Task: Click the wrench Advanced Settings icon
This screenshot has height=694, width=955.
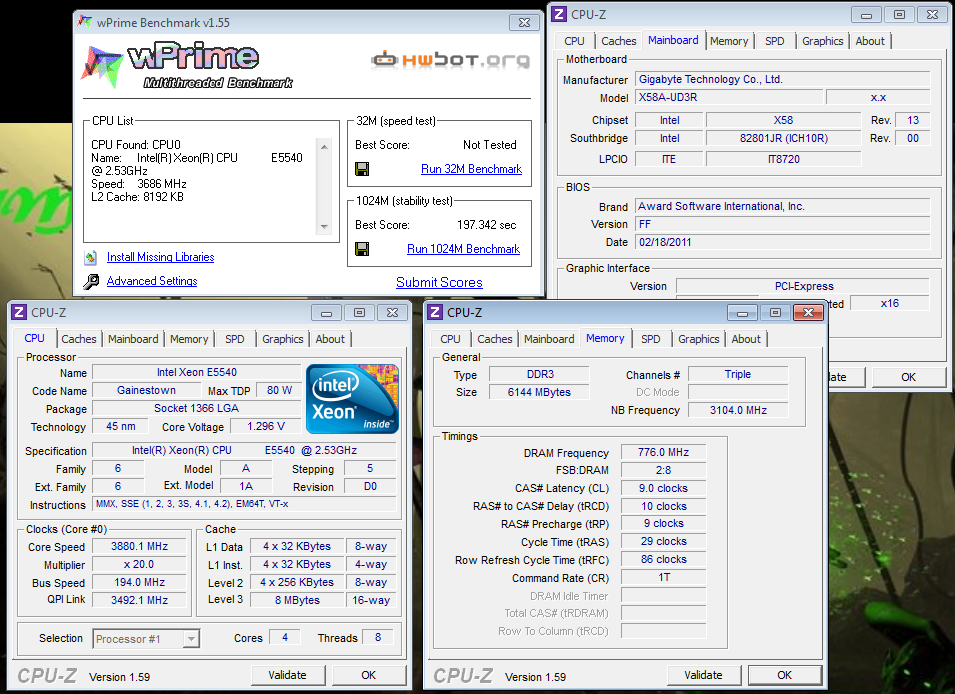Action: [91, 281]
